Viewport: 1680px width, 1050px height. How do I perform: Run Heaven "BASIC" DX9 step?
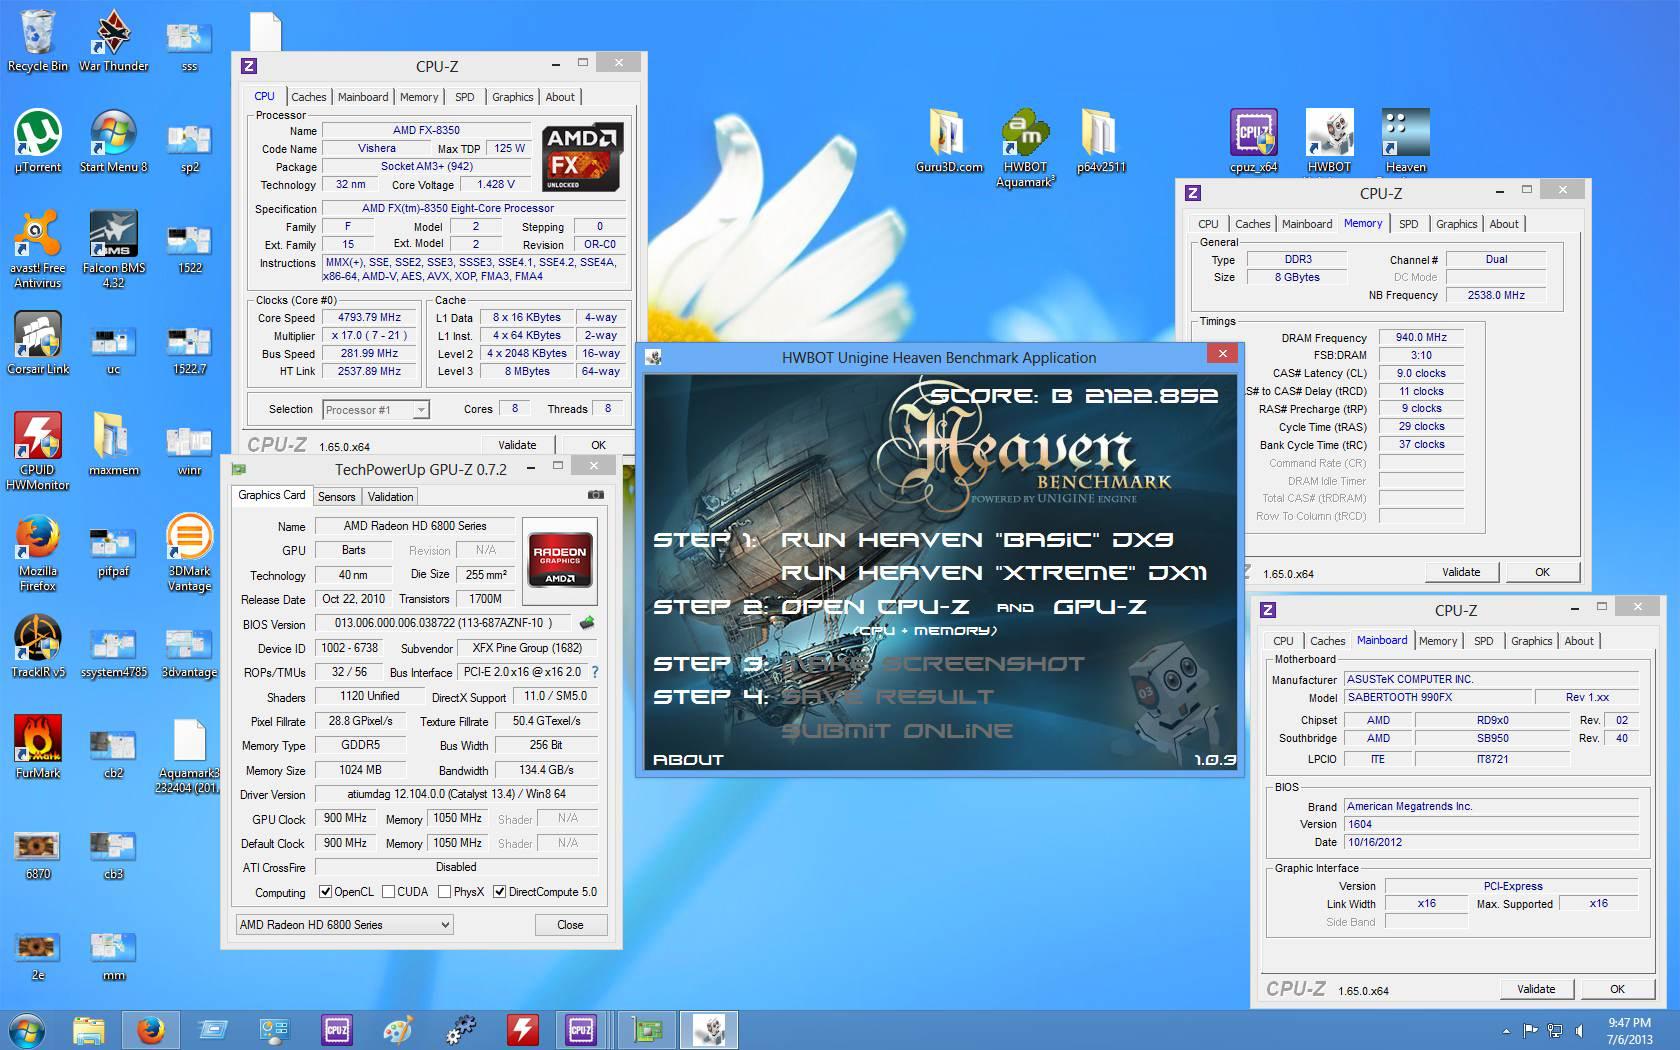(976, 540)
